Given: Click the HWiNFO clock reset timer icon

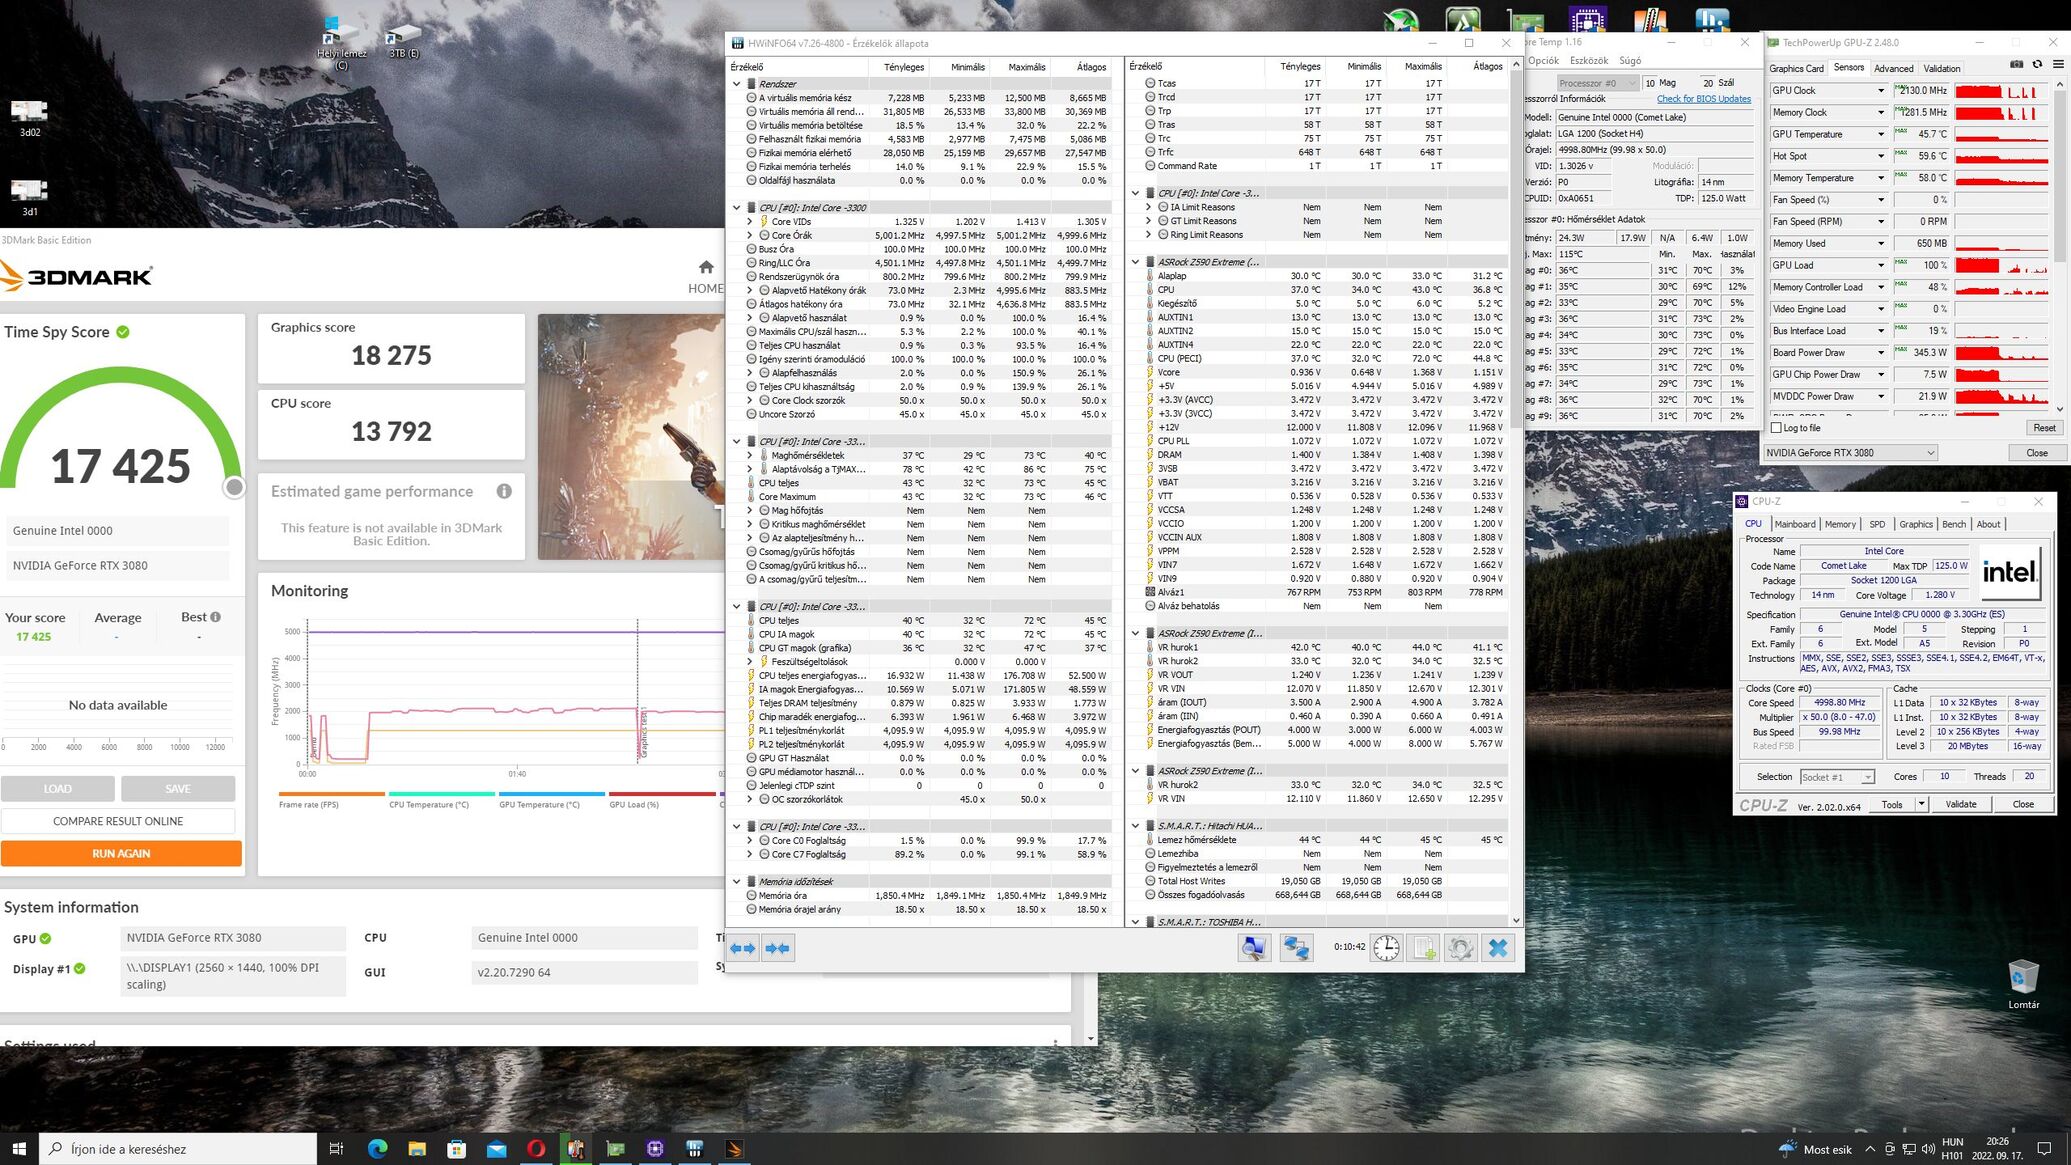Looking at the screenshot, I should (1386, 948).
